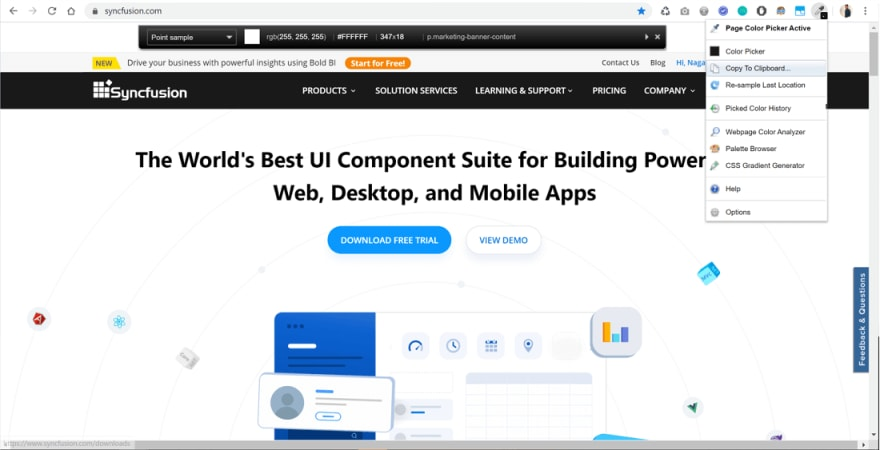This screenshot has height=450, width=880.
Task: Click the Hi, Naga account link
Action: pyautogui.click(x=691, y=63)
